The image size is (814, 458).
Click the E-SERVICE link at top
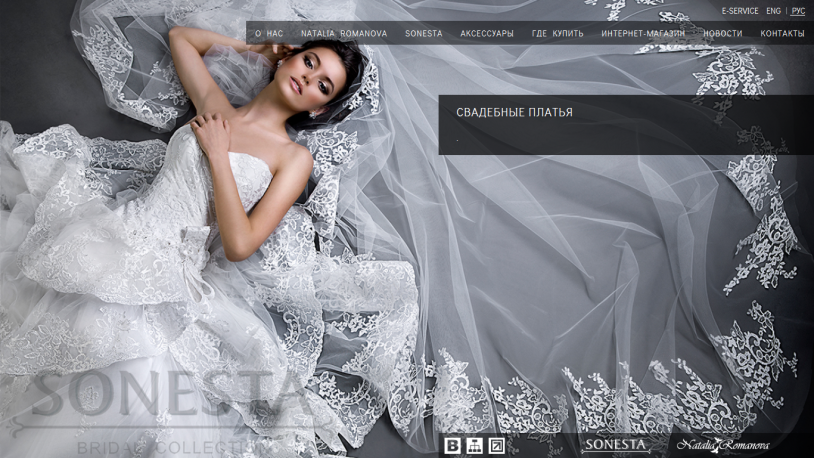click(x=740, y=11)
